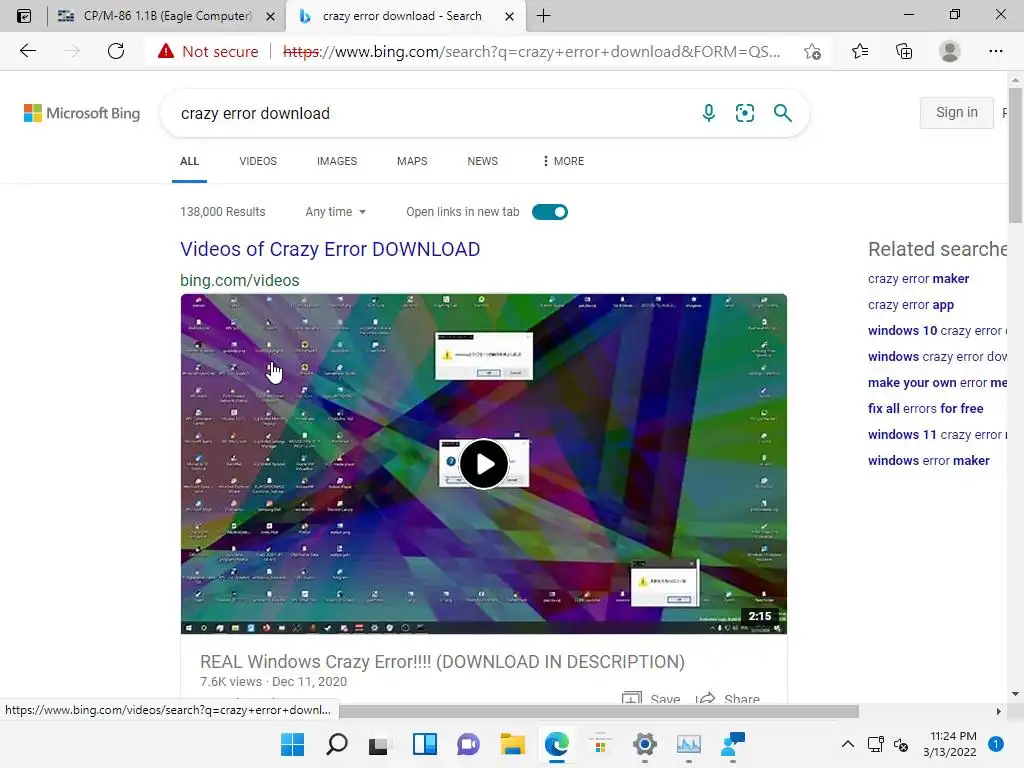Switch to the NEWS tab
The image size is (1024, 768).
click(x=483, y=161)
